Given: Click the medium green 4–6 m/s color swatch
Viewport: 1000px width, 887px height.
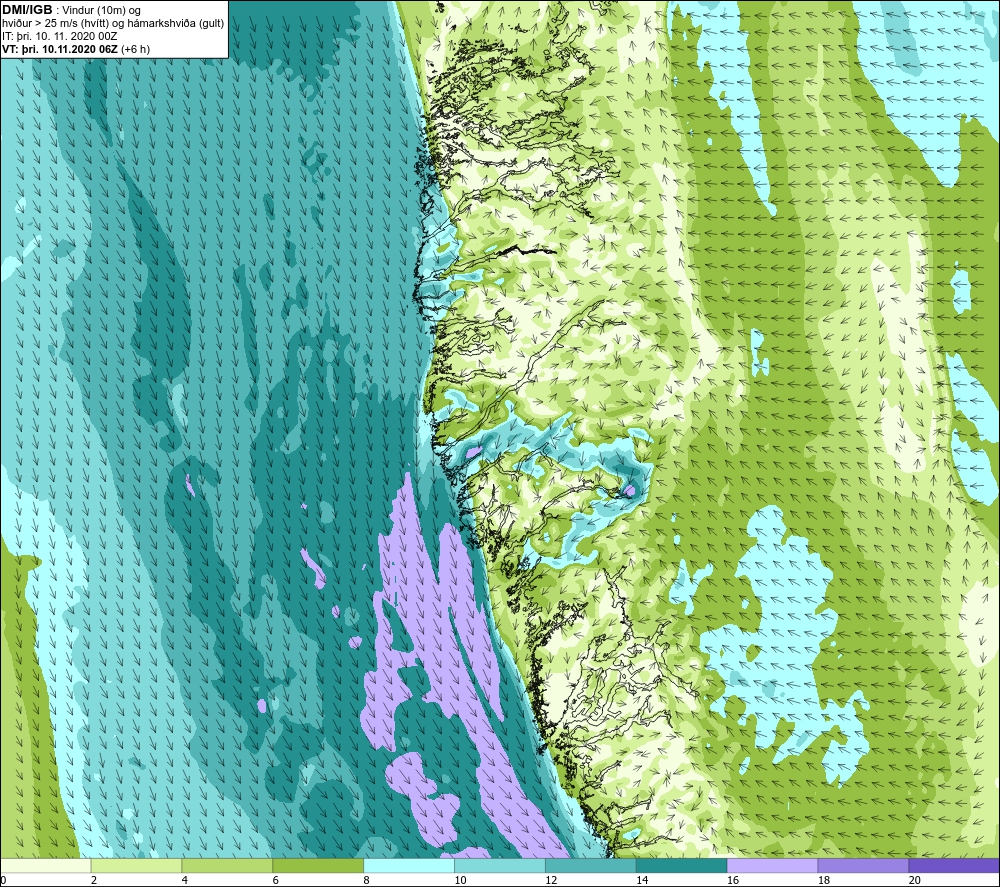Looking at the screenshot, I should click(227, 865).
